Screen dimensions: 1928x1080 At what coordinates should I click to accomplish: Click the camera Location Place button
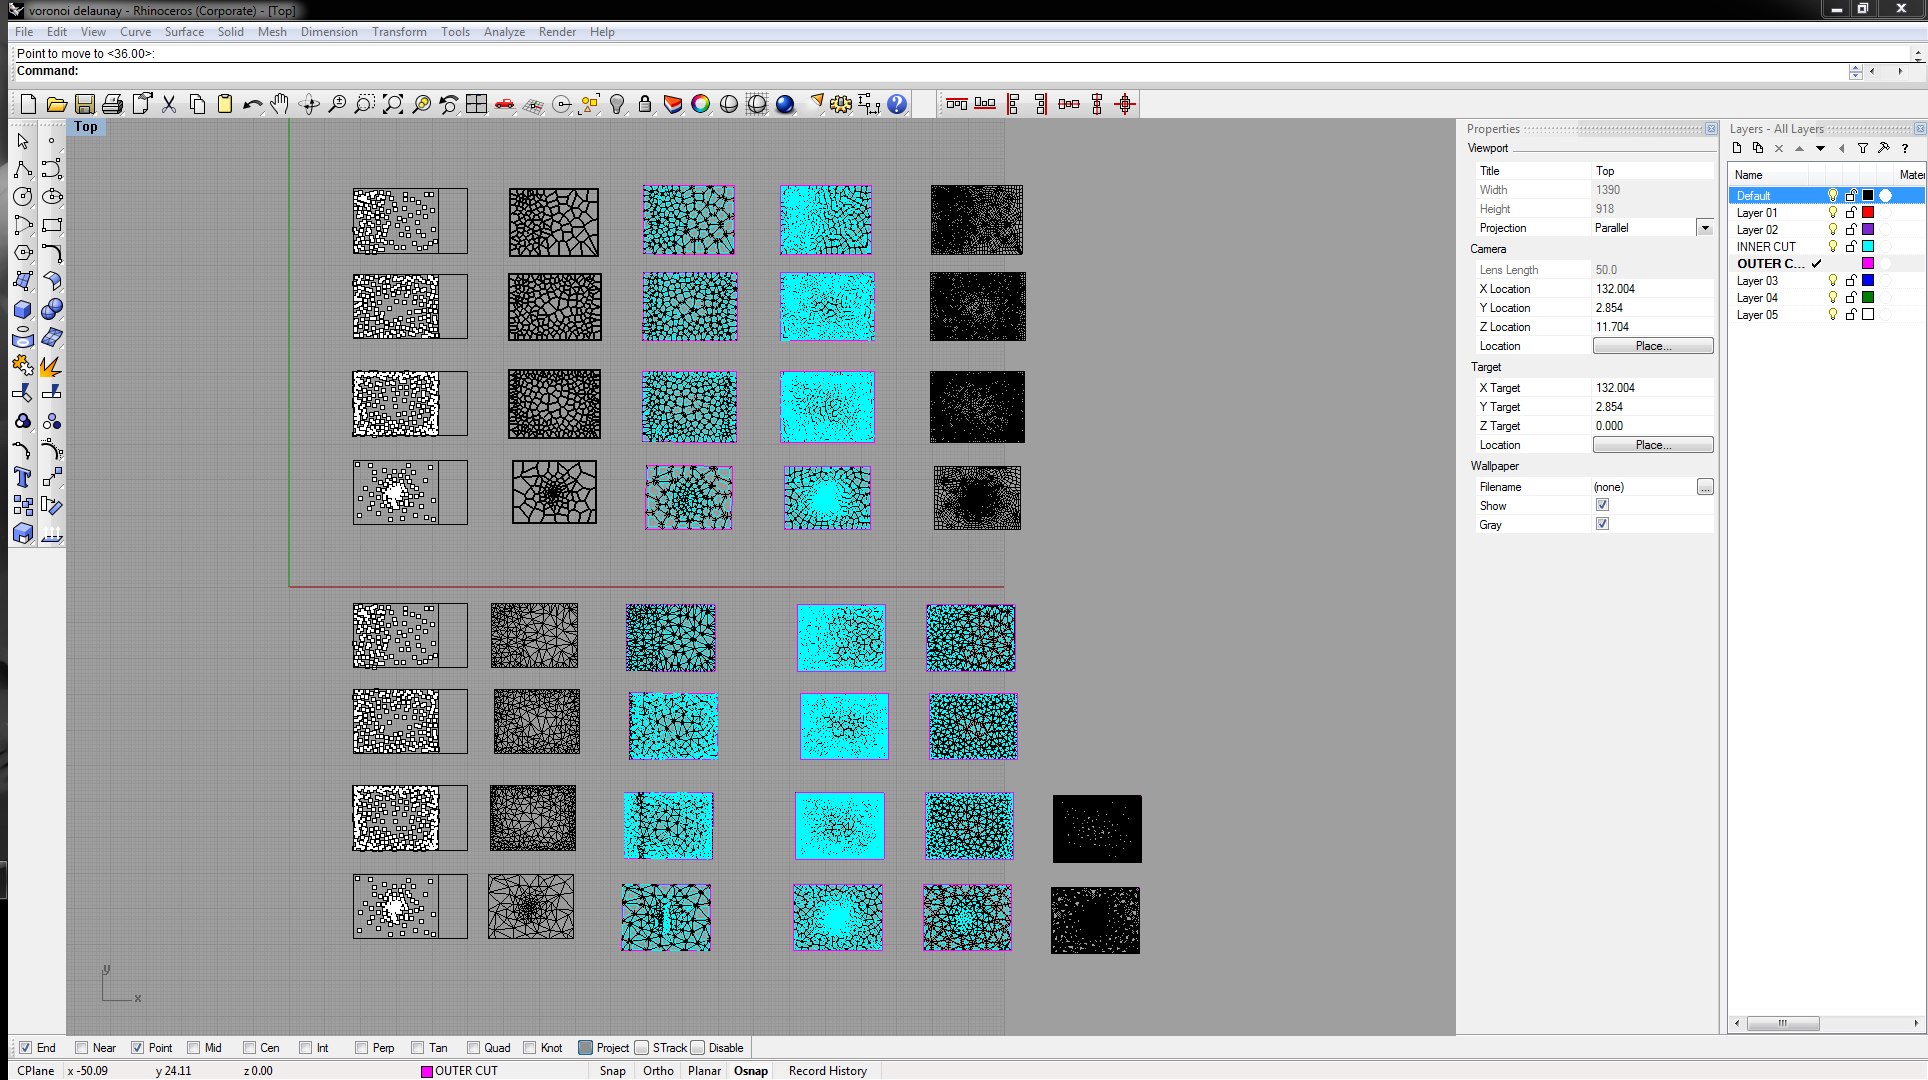[1653, 346]
